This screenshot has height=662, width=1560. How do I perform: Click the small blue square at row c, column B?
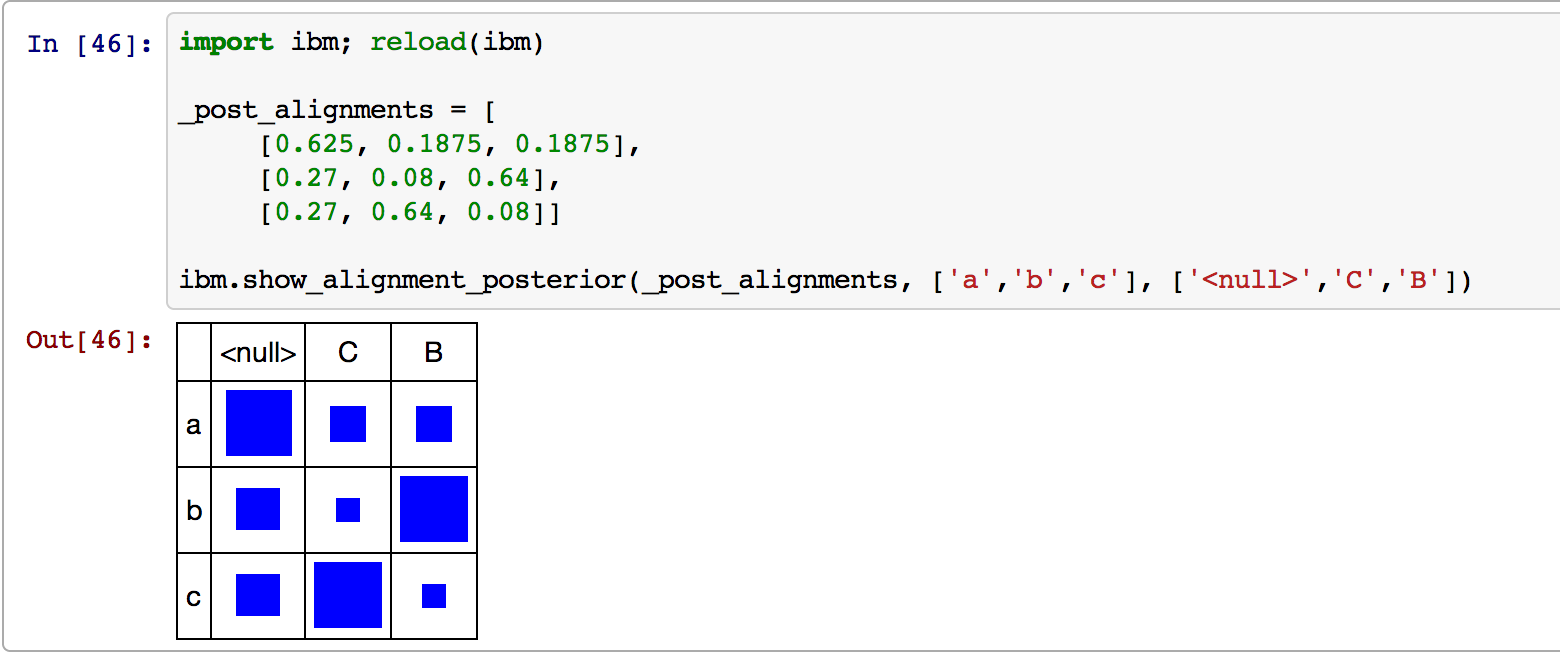(434, 596)
